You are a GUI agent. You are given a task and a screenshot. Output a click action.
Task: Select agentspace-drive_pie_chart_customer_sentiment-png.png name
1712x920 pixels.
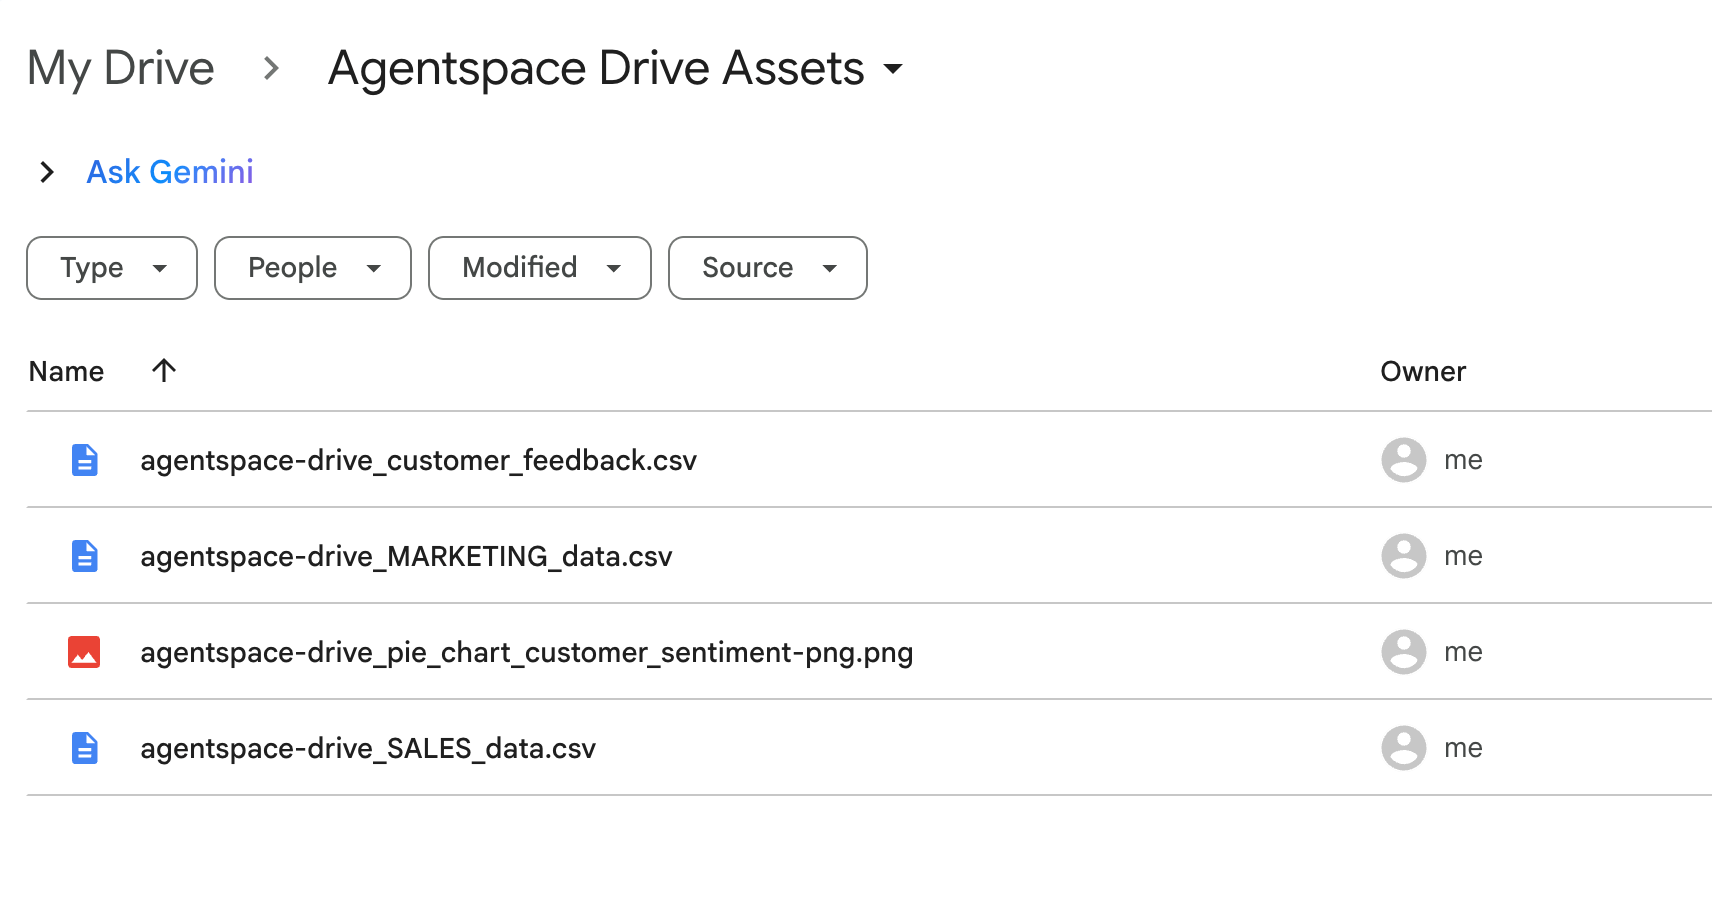coord(527,652)
